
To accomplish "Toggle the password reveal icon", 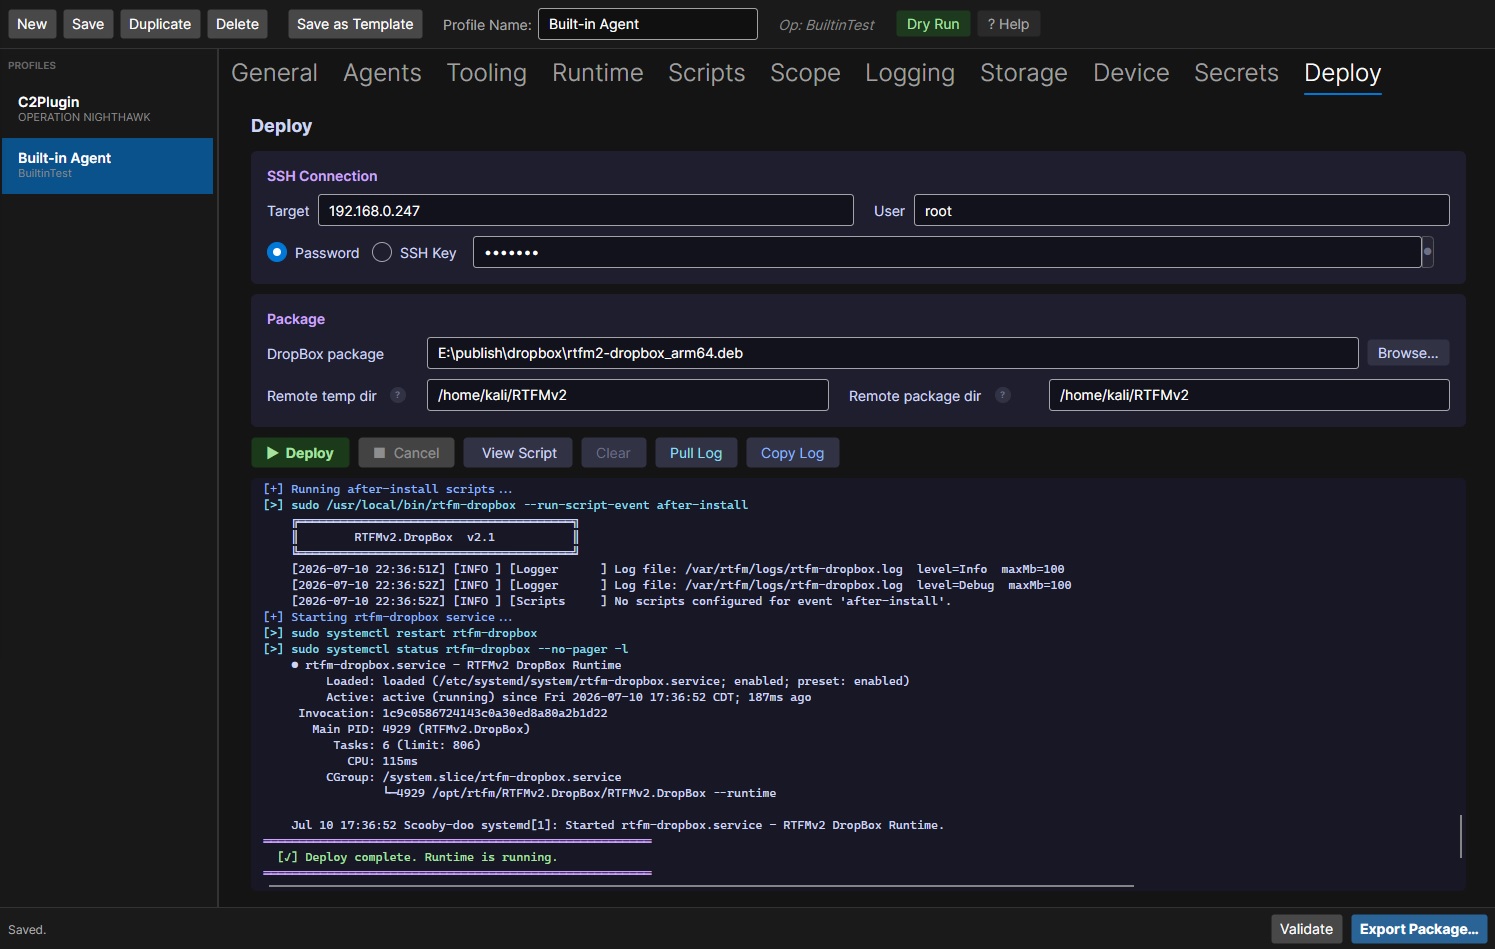I will point(1428,252).
